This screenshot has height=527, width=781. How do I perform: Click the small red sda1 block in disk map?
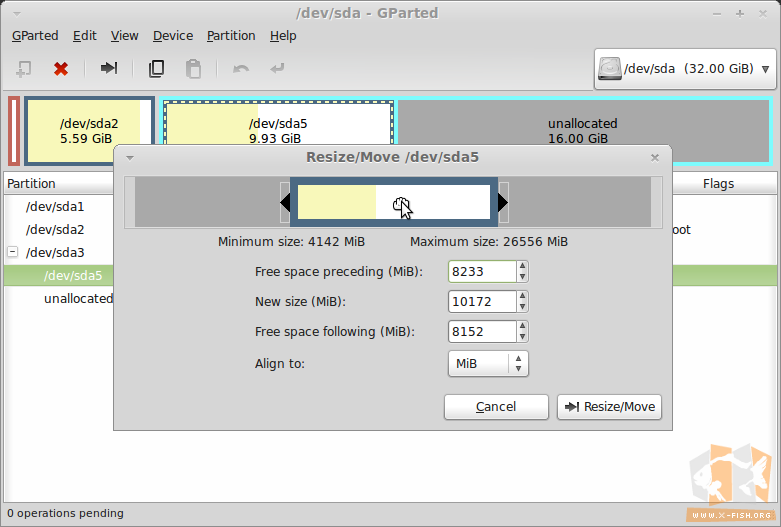tap(14, 131)
